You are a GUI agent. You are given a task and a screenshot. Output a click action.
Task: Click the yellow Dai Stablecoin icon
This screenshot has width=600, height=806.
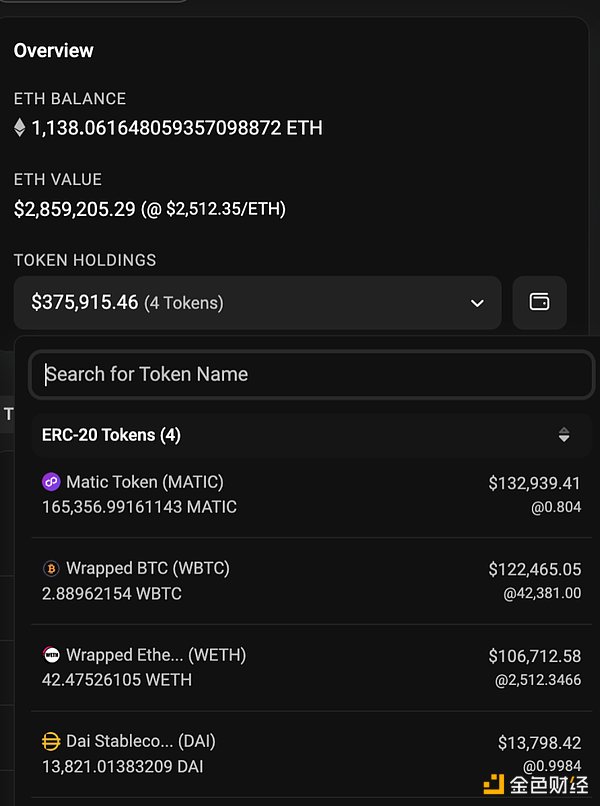click(x=51, y=741)
